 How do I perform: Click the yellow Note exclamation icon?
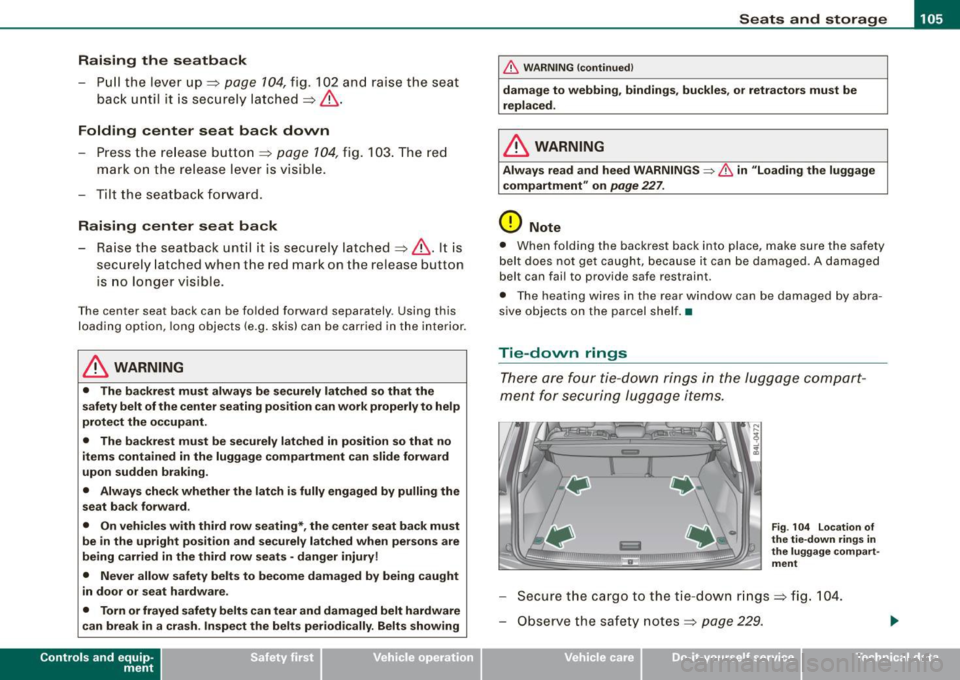(x=511, y=222)
